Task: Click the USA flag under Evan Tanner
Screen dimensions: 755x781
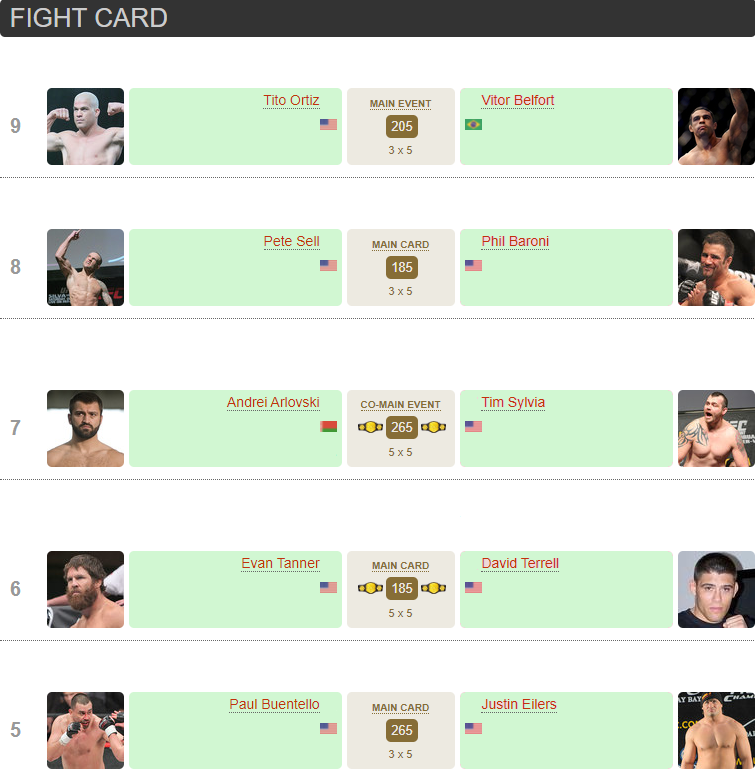Action: [328, 588]
